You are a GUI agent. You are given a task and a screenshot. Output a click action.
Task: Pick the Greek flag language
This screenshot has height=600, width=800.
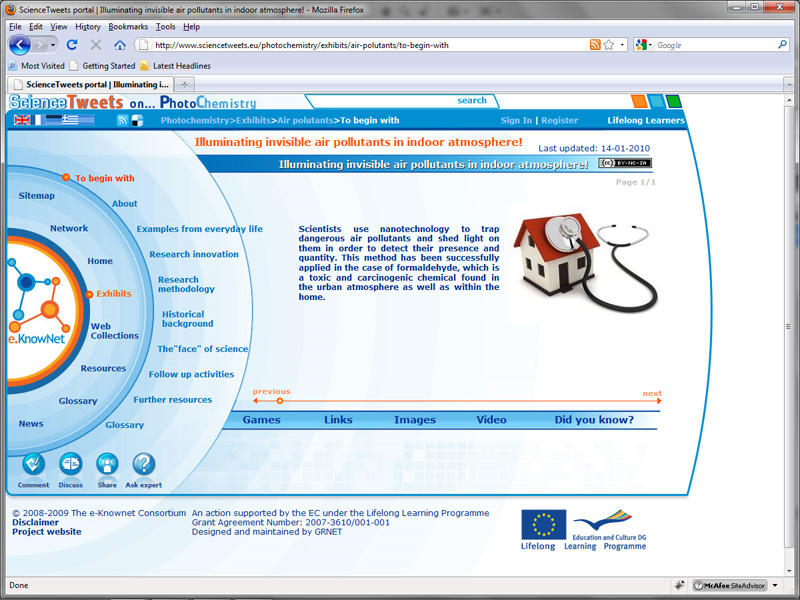(70, 120)
